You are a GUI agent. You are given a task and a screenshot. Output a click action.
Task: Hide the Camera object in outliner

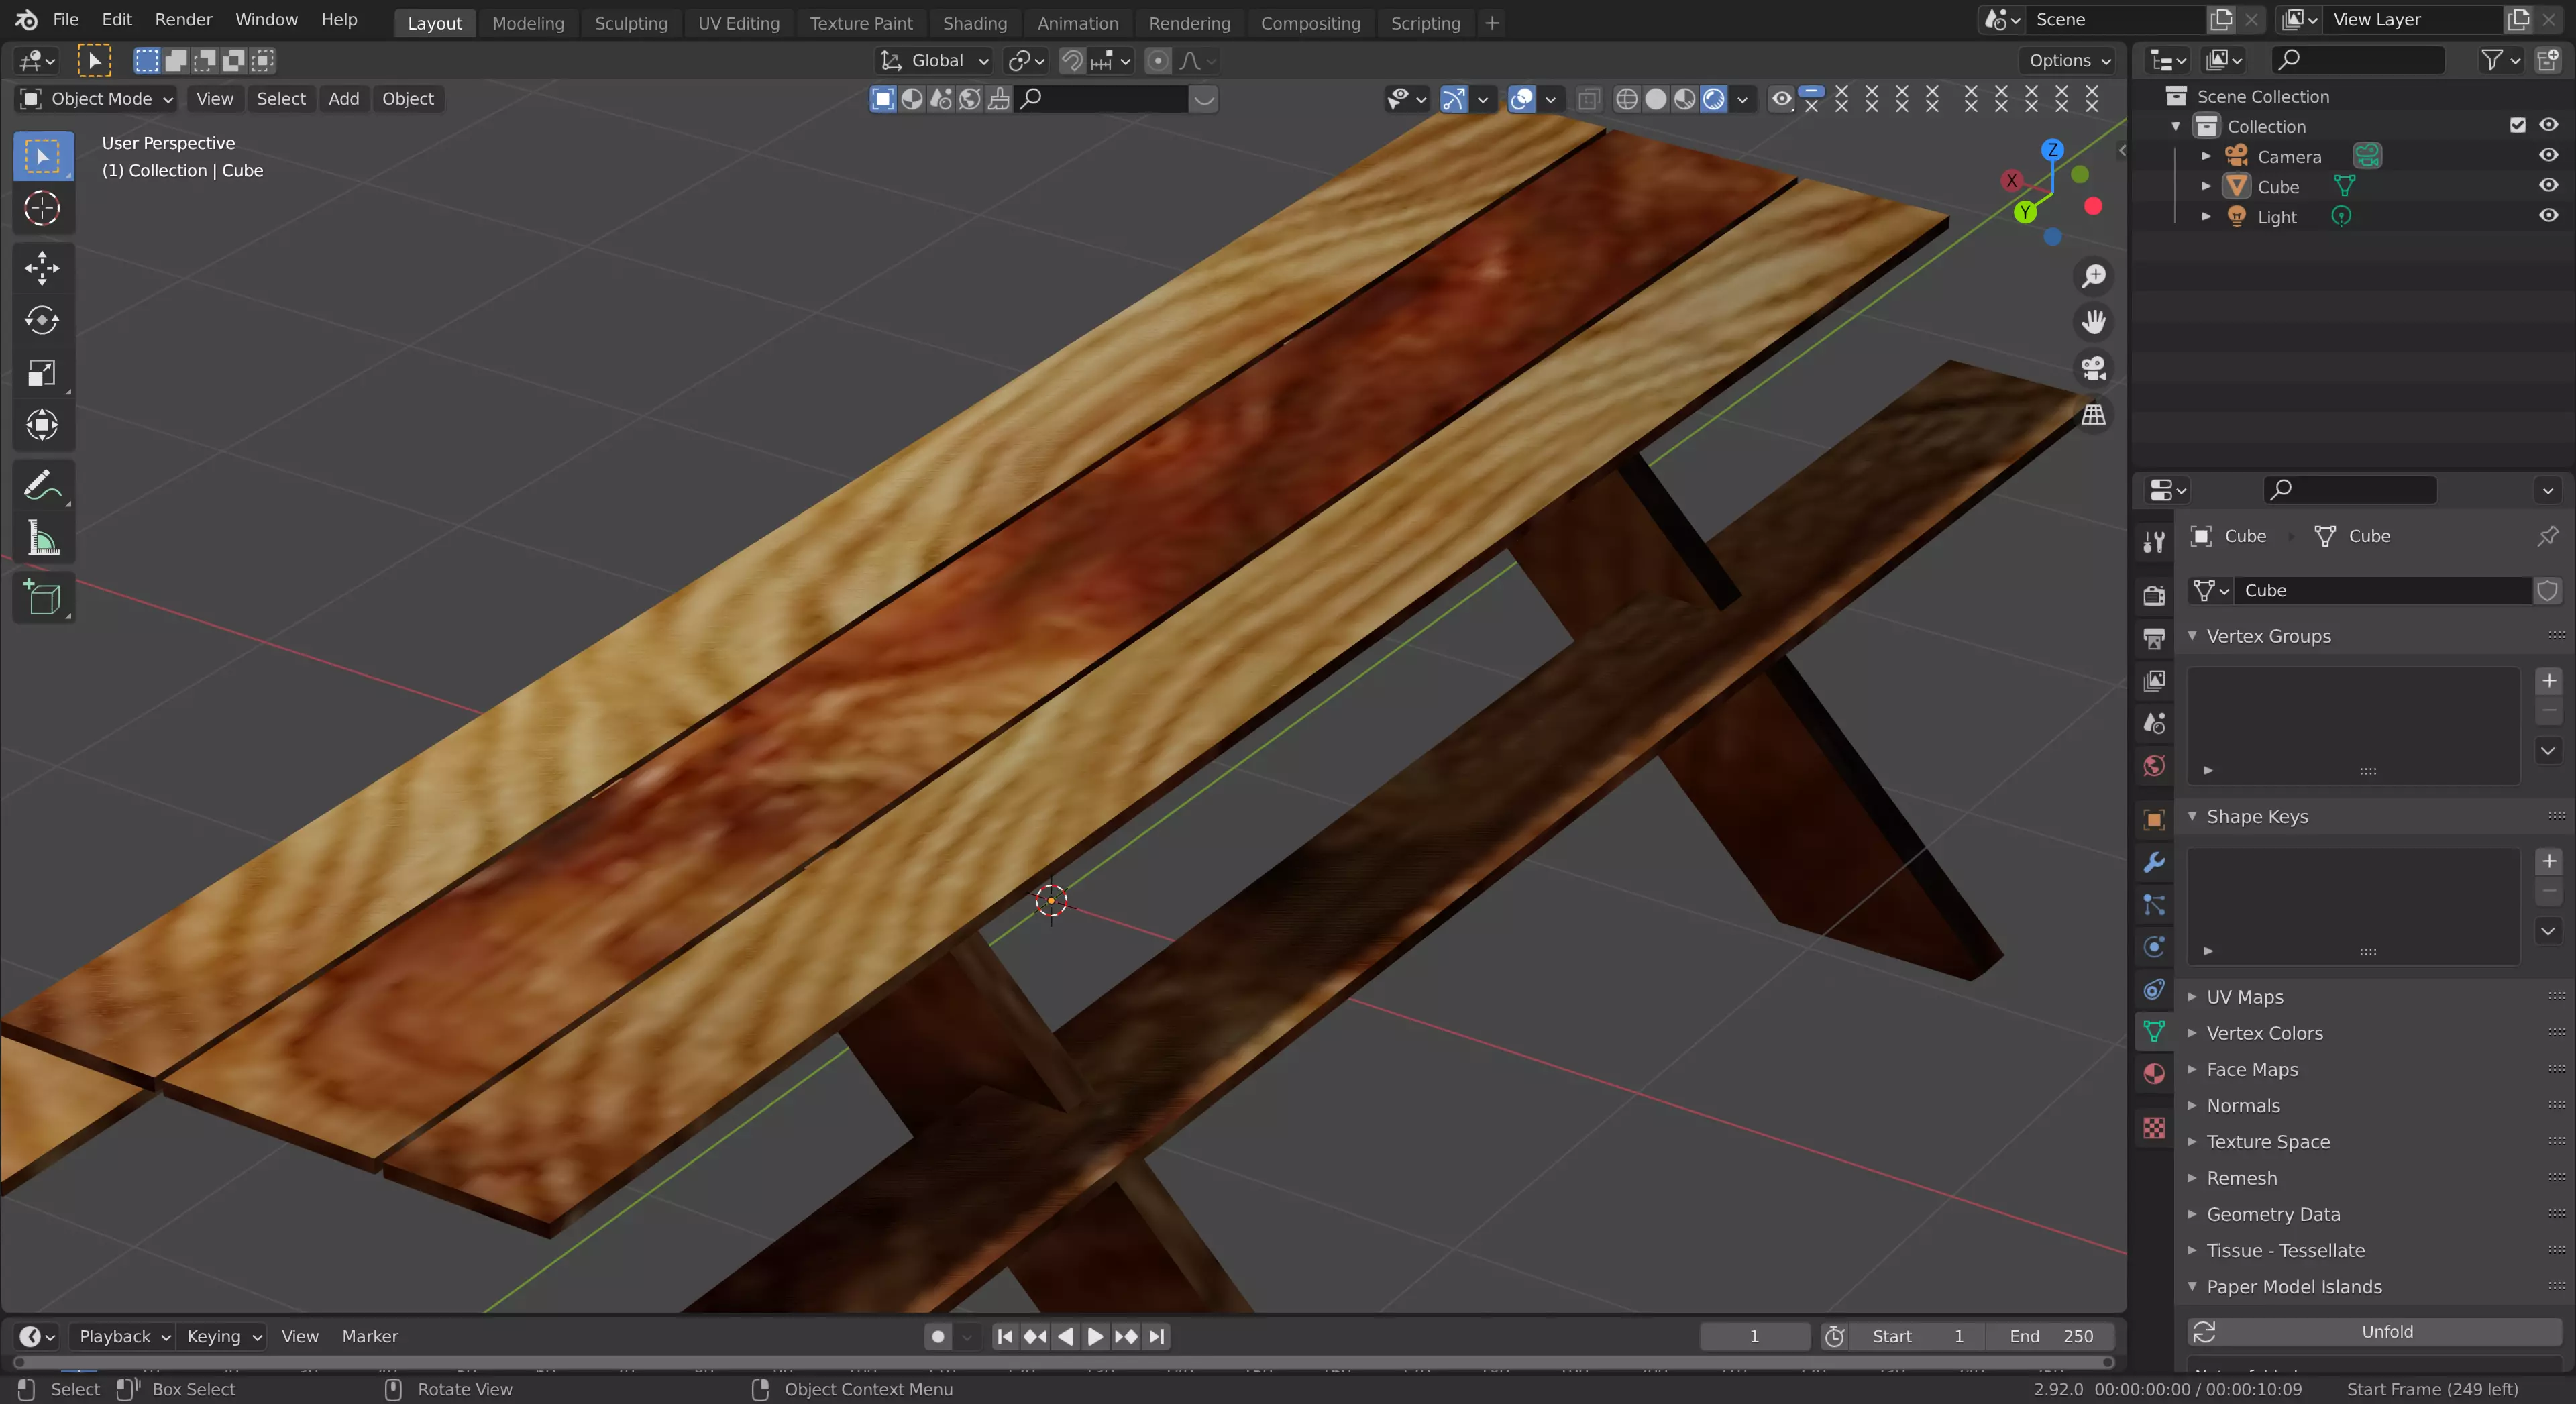2548,155
